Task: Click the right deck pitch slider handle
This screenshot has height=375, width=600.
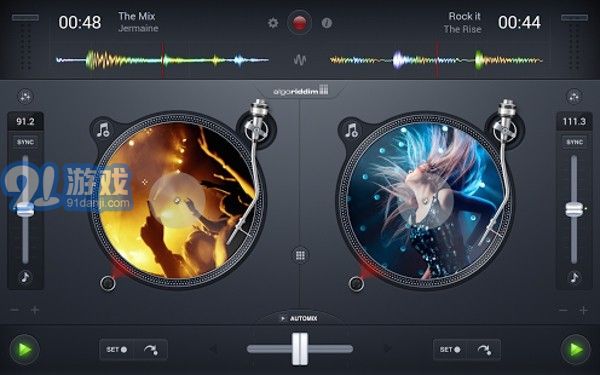Action: 574,209
